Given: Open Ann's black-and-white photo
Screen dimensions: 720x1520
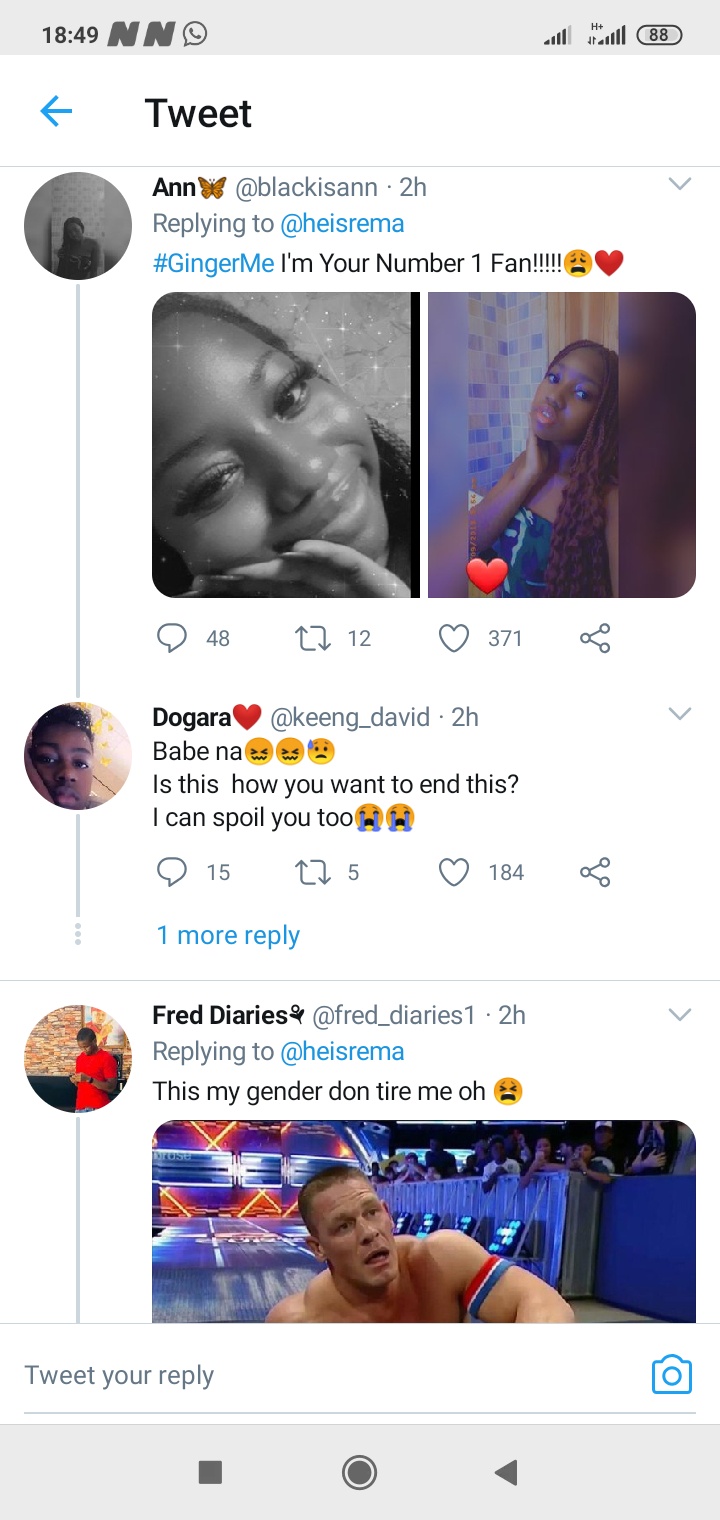Looking at the screenshot, I should (284, 445).
